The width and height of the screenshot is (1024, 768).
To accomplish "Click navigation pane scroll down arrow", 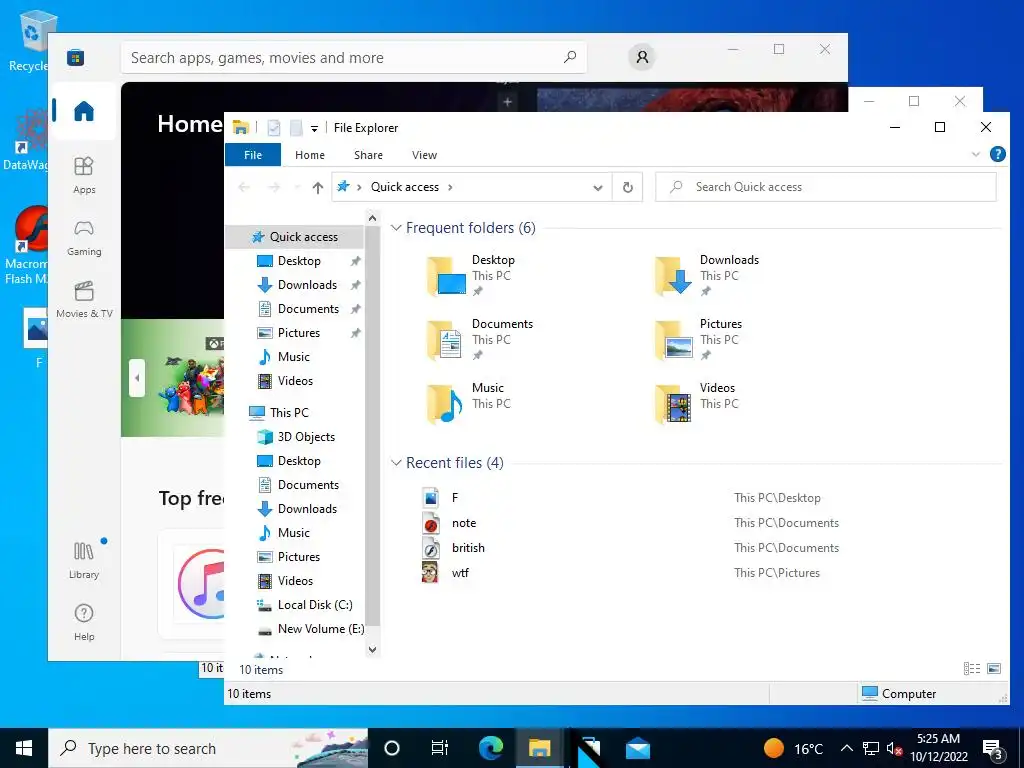I will 372,650.
